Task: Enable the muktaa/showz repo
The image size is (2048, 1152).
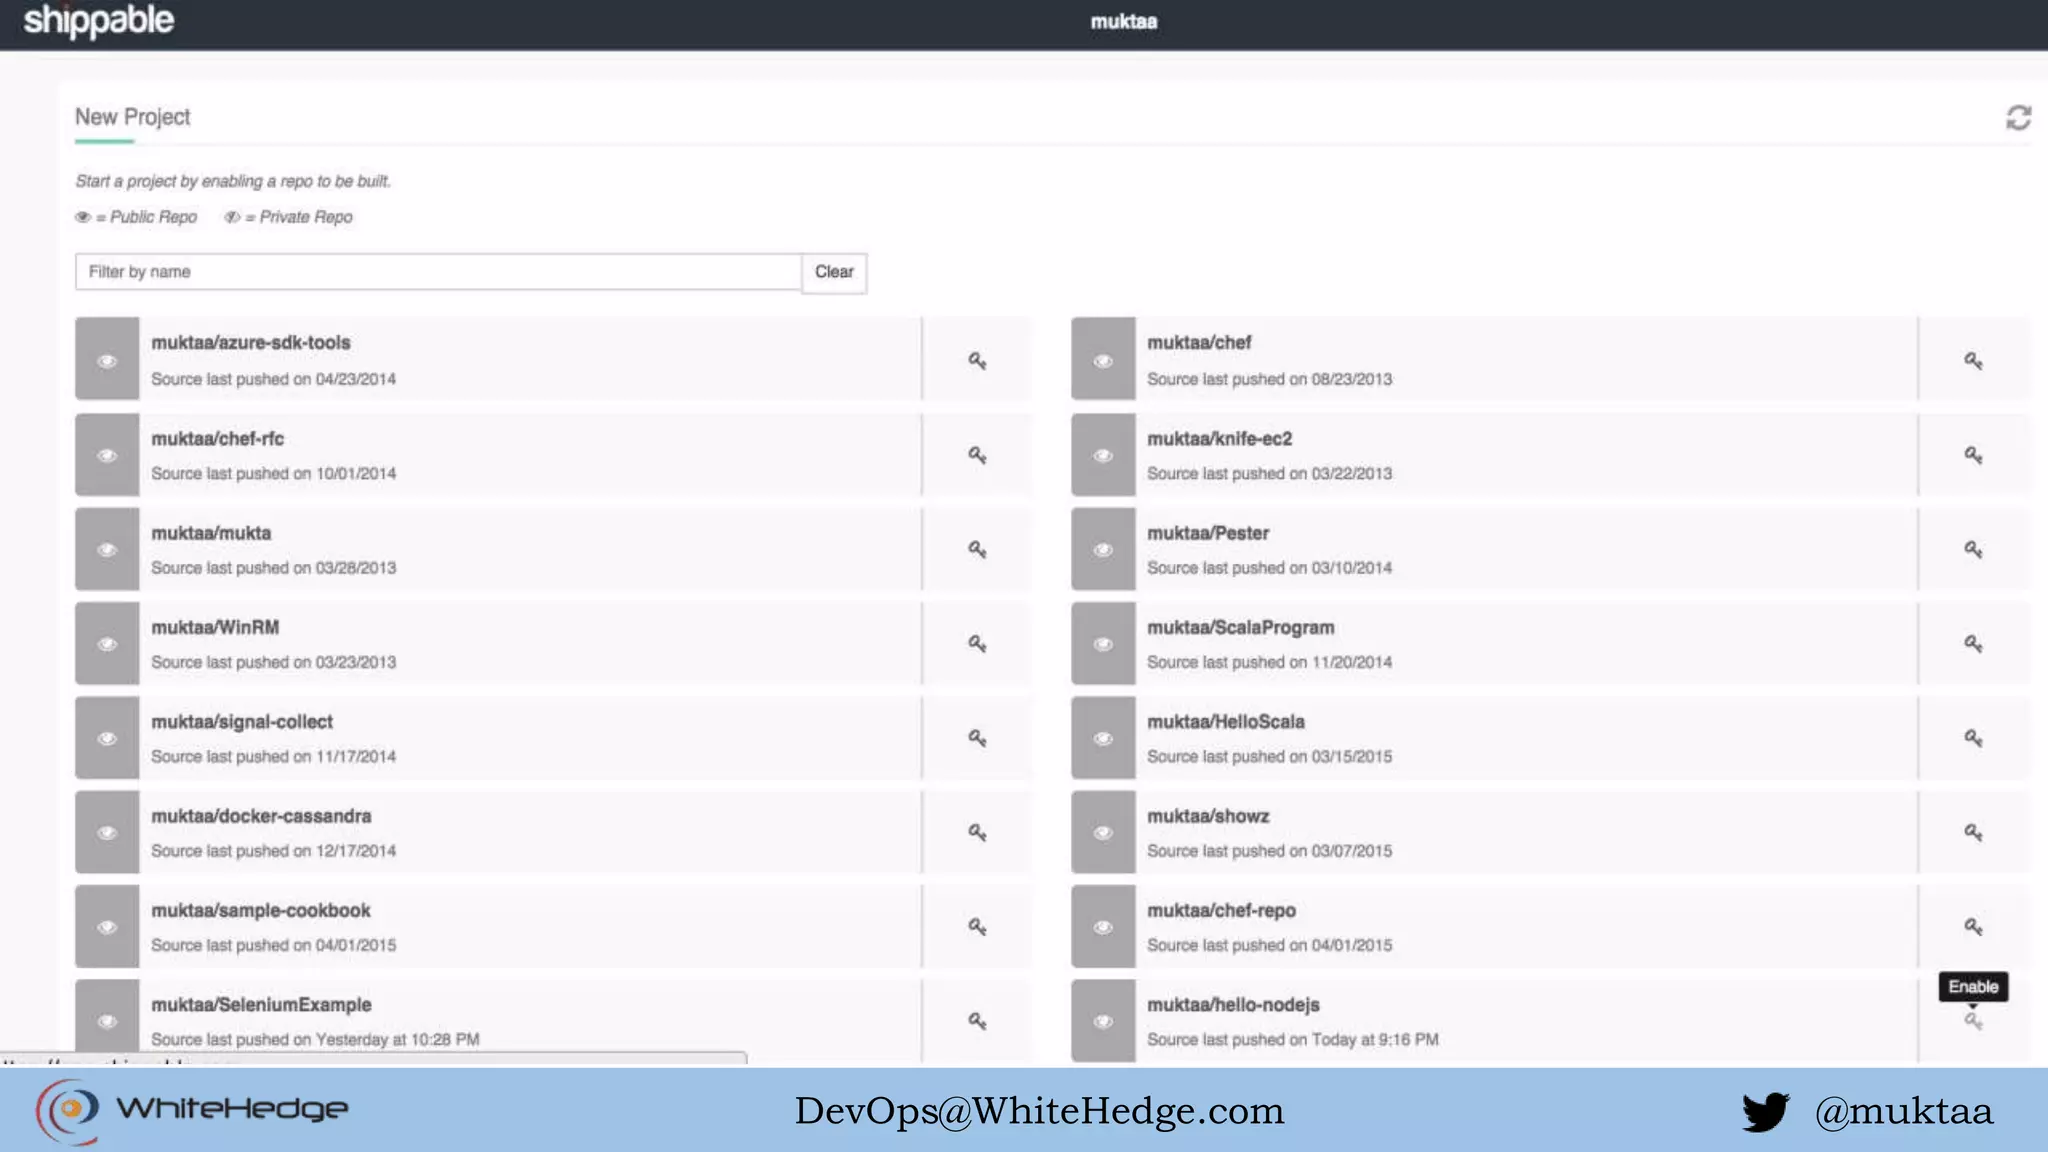Action: pos(1973,832)
